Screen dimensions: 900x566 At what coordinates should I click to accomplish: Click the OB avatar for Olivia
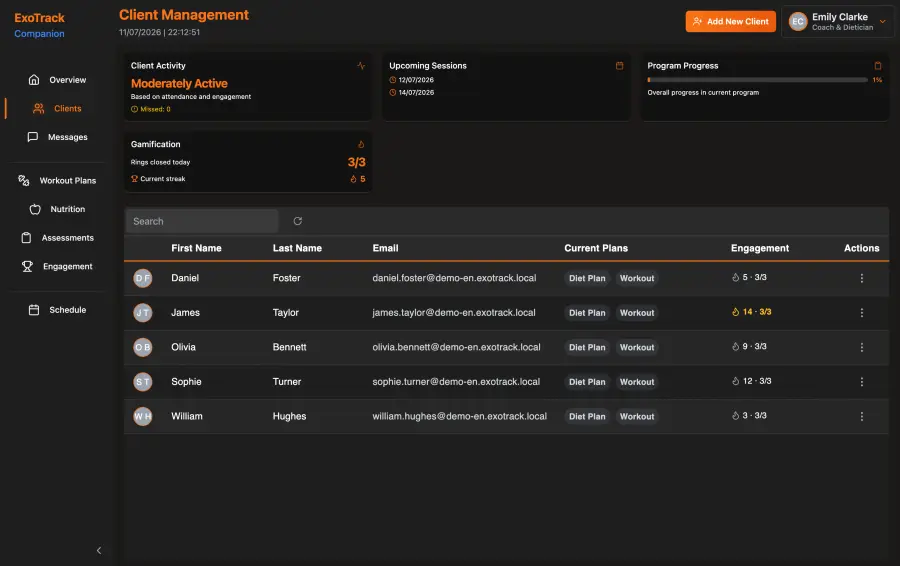pyautogui.click(x=143, y=347)
